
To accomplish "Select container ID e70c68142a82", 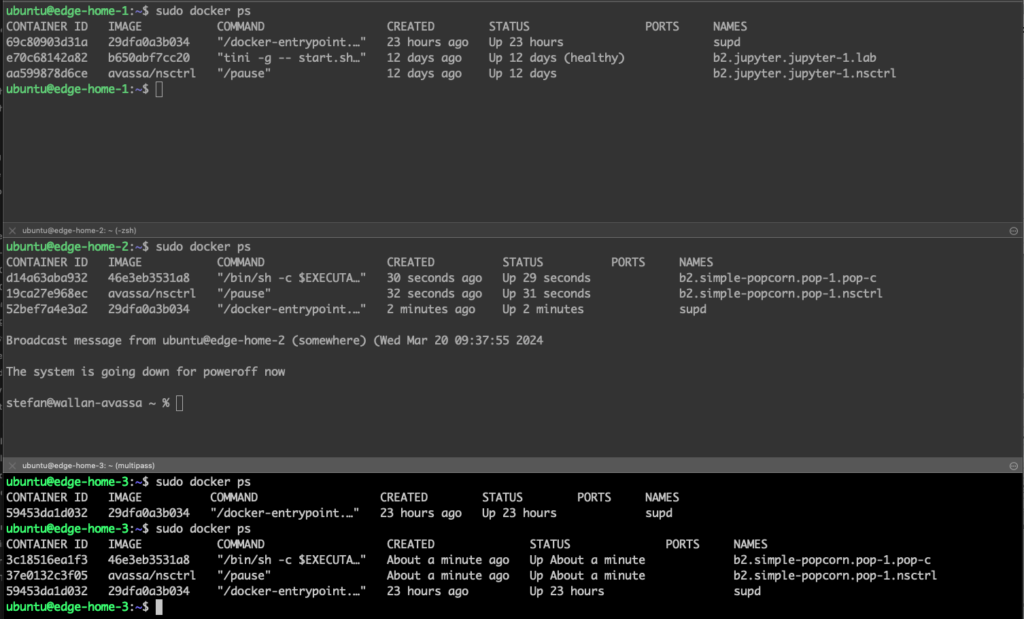I will coord(47,58).
